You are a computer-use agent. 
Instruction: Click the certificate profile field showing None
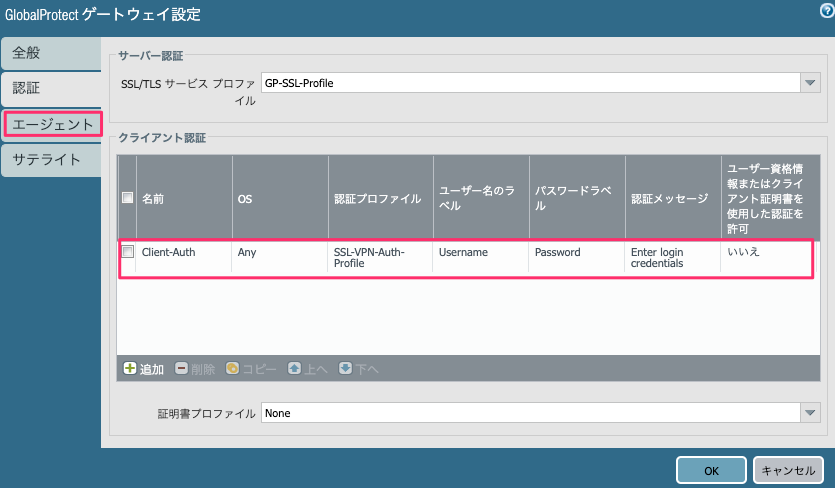coord(530,412)
